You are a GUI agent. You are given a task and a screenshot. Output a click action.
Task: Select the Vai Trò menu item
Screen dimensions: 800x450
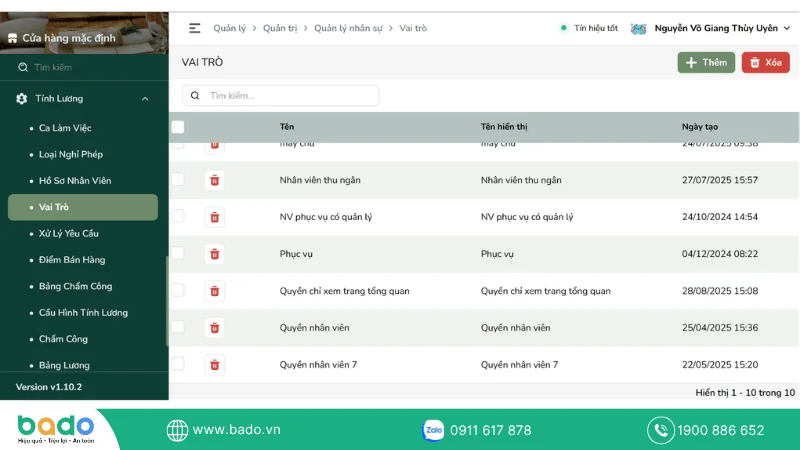[x=83, y=207]
